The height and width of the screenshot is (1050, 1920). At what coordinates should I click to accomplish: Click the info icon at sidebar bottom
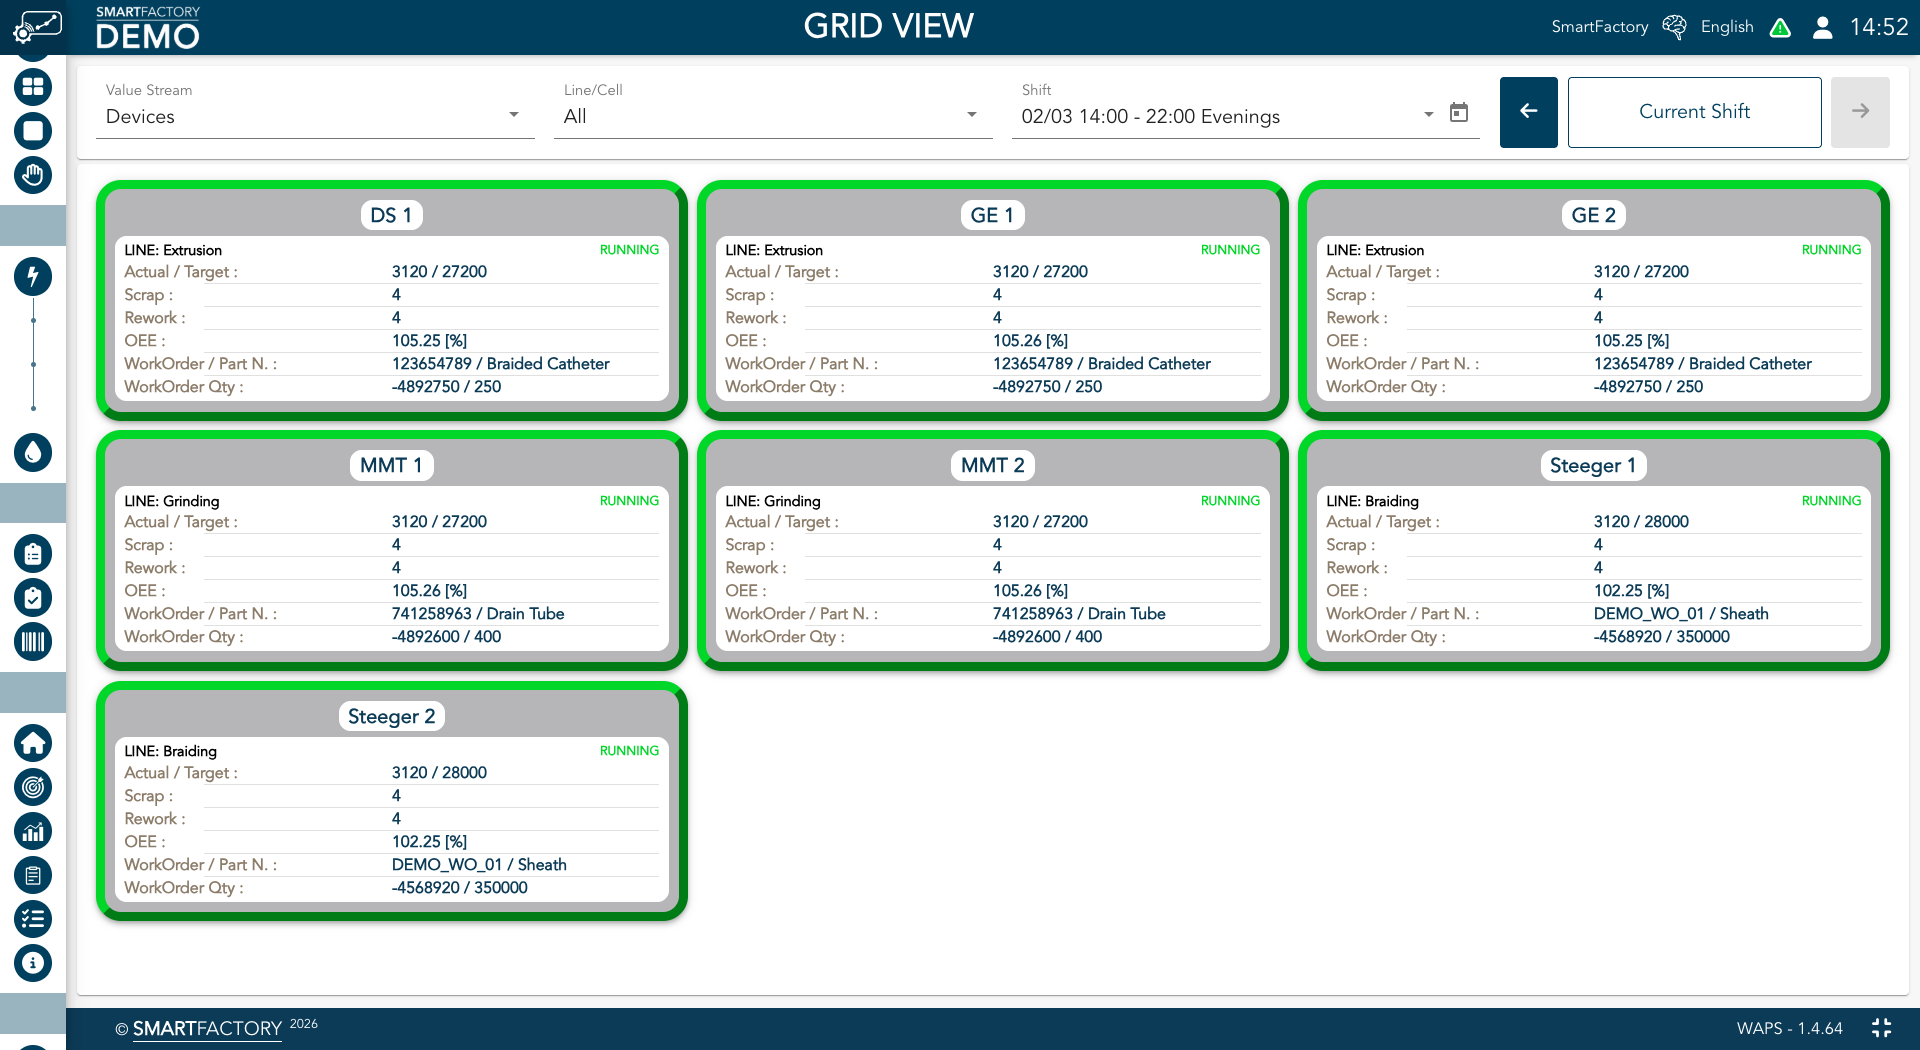tap(33, 963)
